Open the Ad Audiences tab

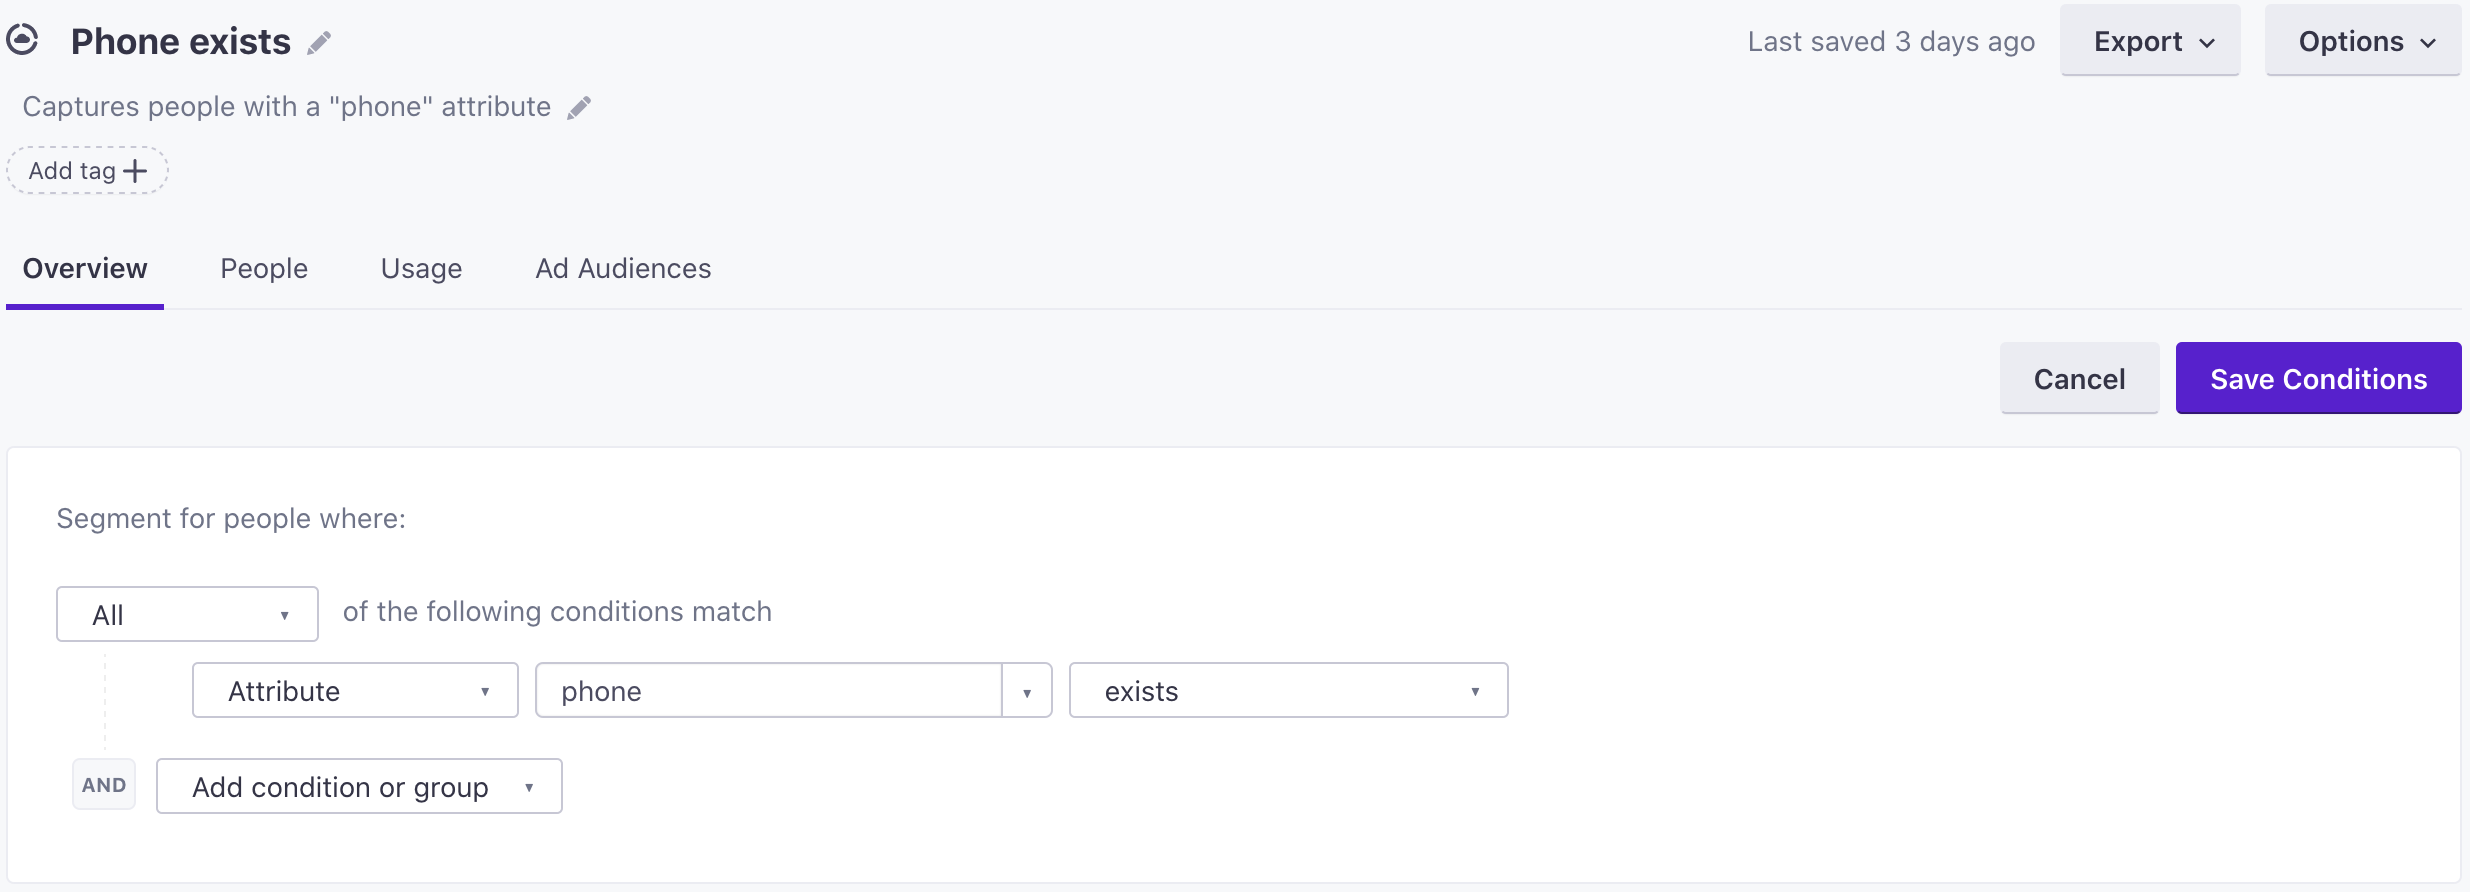click(623, 268)
